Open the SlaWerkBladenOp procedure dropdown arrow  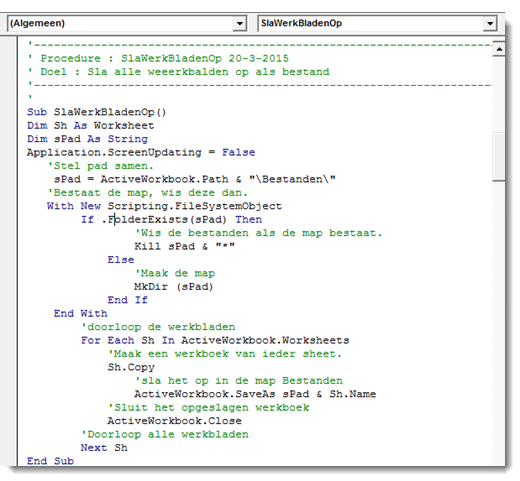pyautogui.click(x=490, y=24)
